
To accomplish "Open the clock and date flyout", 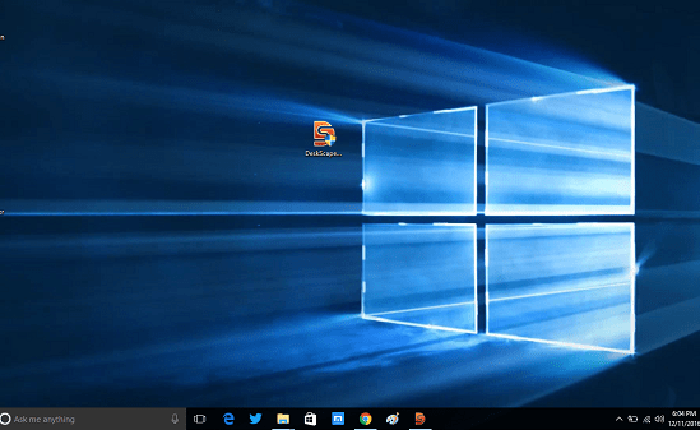I will [684, 419].
